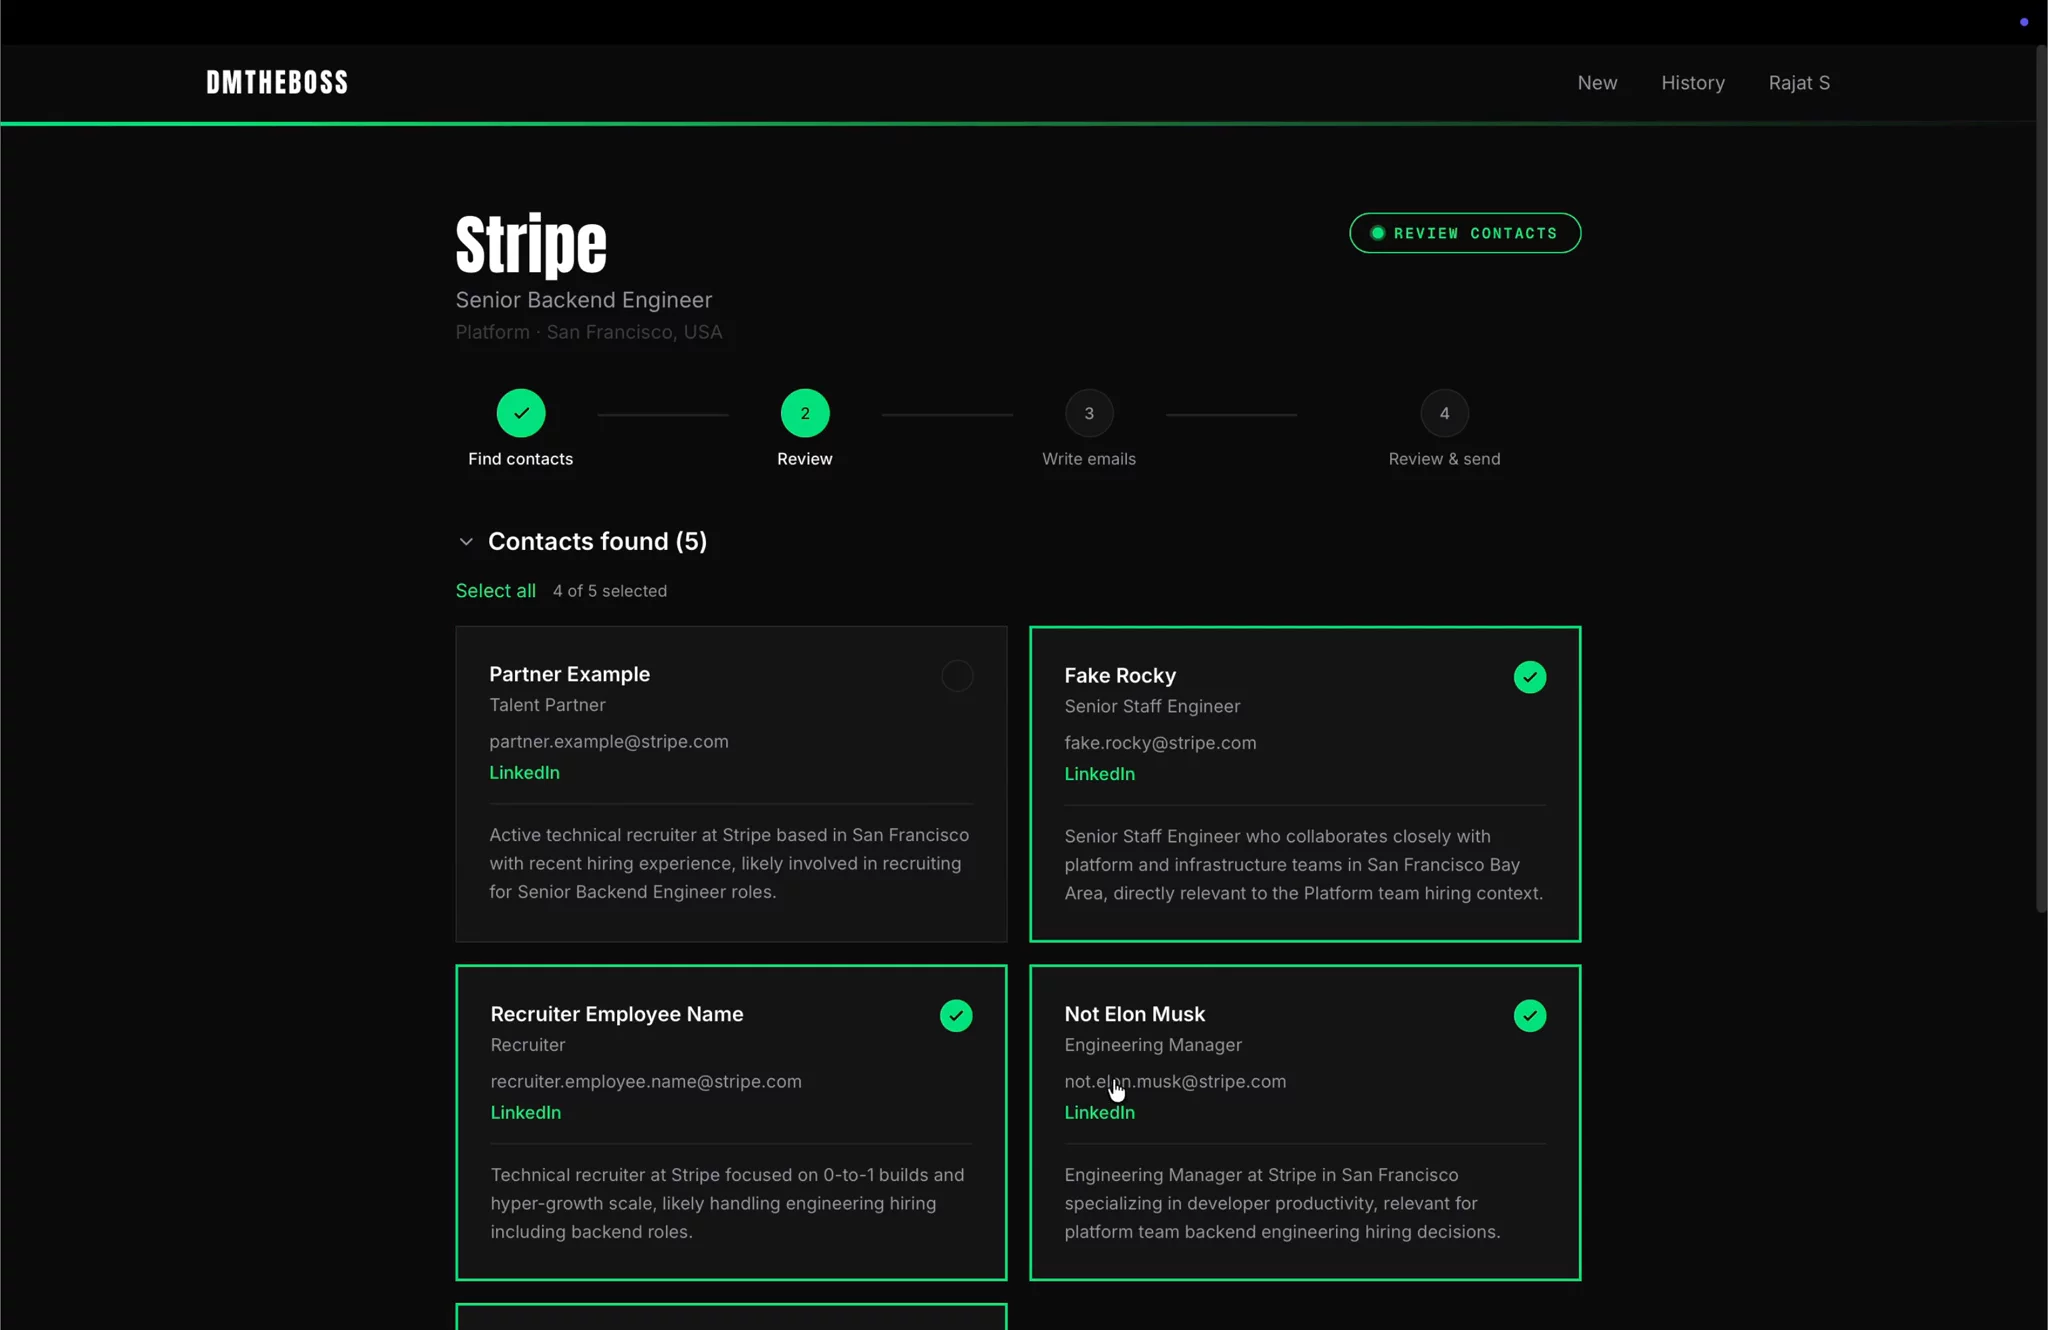The width and height of the screenshot is (2048, 1330).
Task: Jump to step 4 Review & send
Action: (x=1444, y=413)
